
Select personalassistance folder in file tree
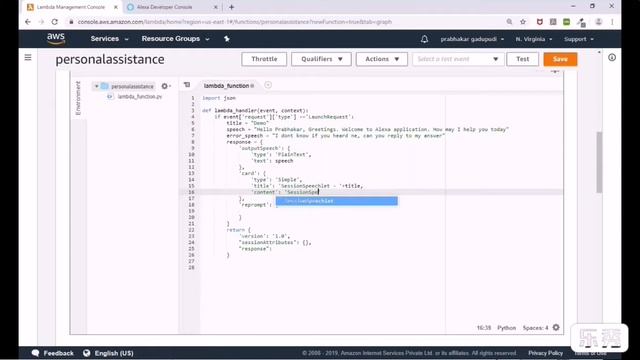pyautogui.click(x=132, y=87)
